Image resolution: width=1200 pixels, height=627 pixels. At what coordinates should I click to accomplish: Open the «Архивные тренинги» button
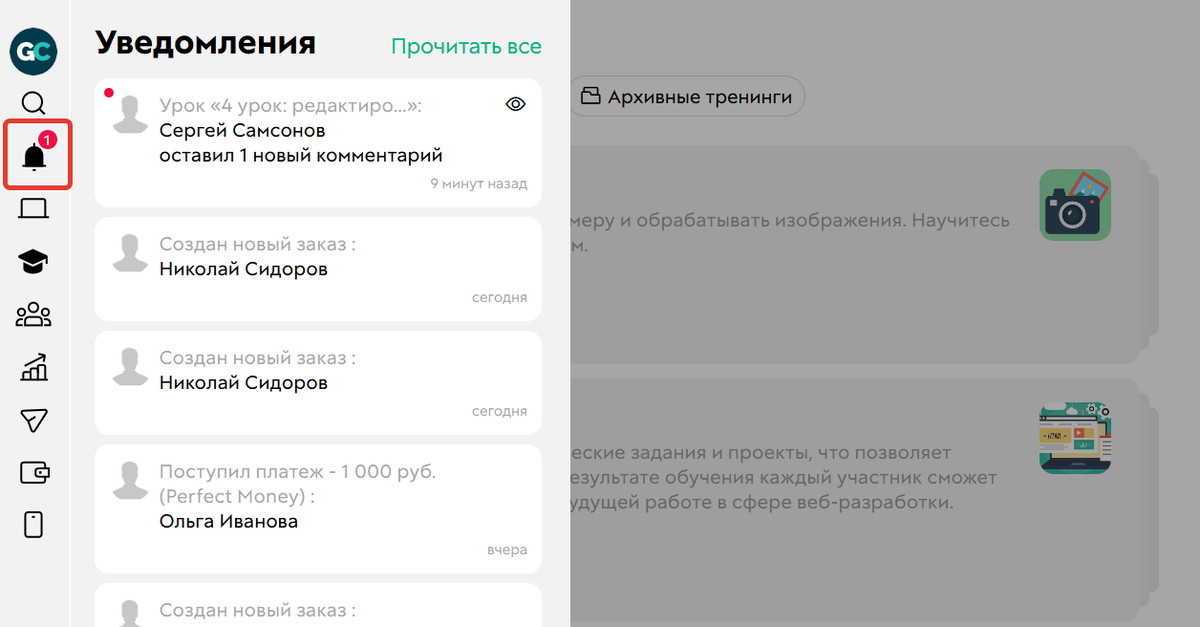pos(687,96)
